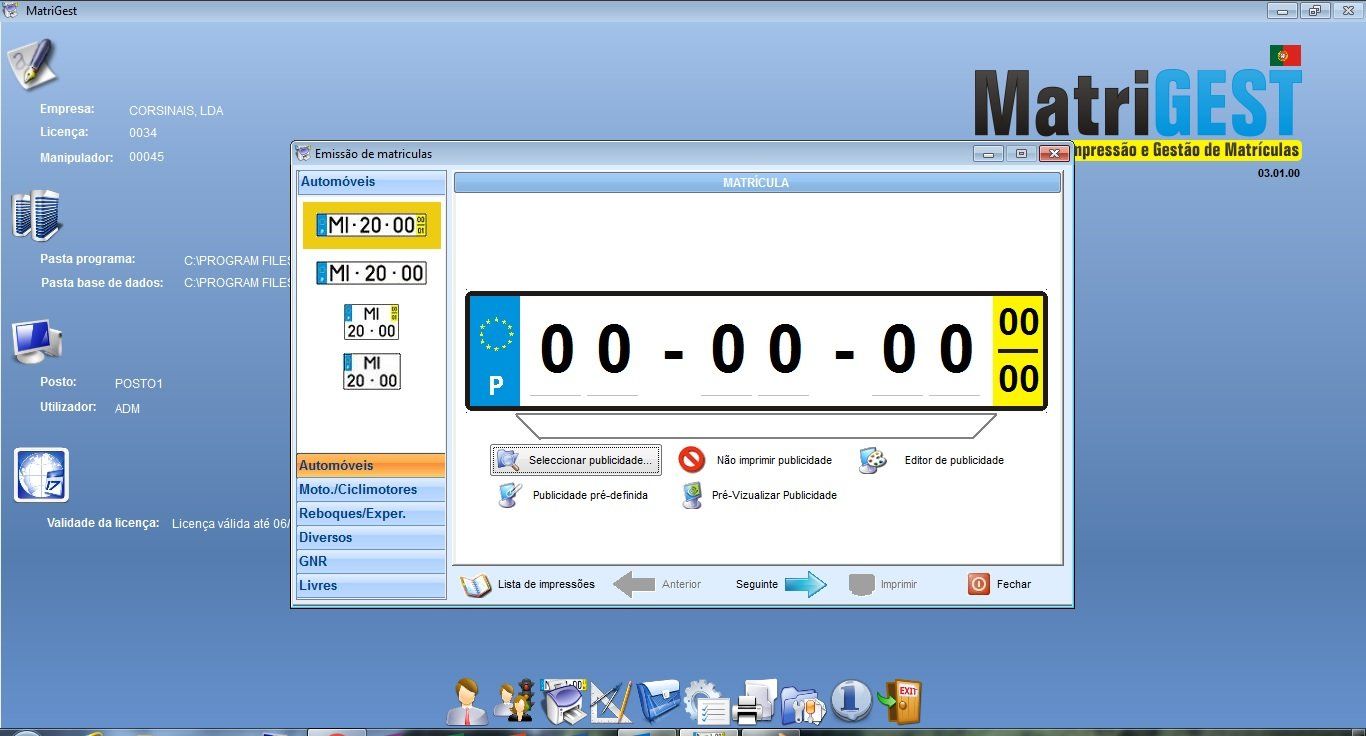Open the single user with tie dock icon

pos(467,701)
